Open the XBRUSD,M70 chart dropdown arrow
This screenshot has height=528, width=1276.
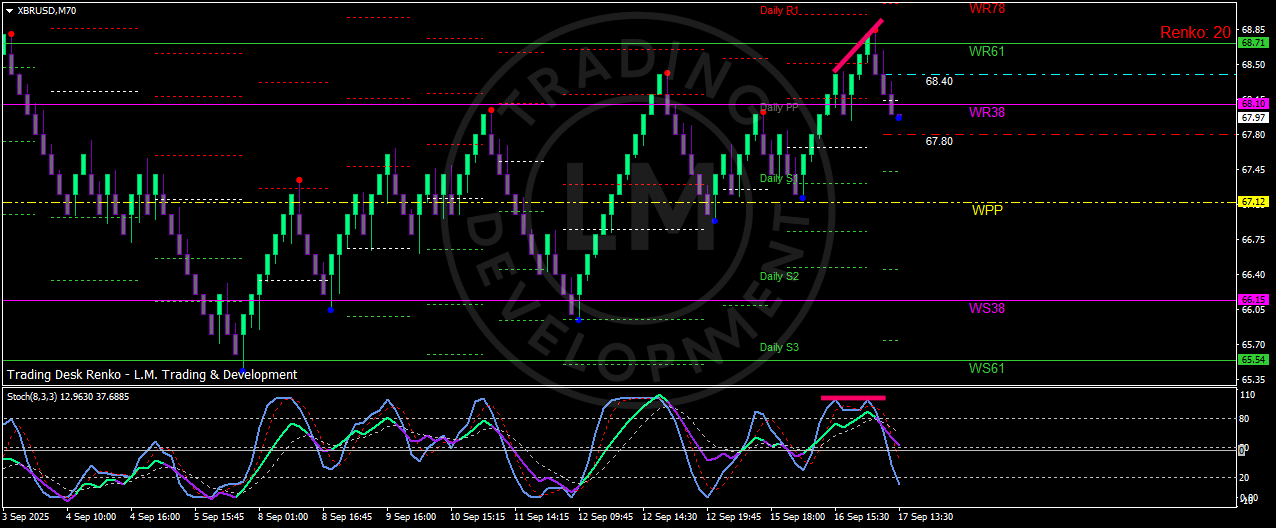pyautogui.click(x=9, y=10)
